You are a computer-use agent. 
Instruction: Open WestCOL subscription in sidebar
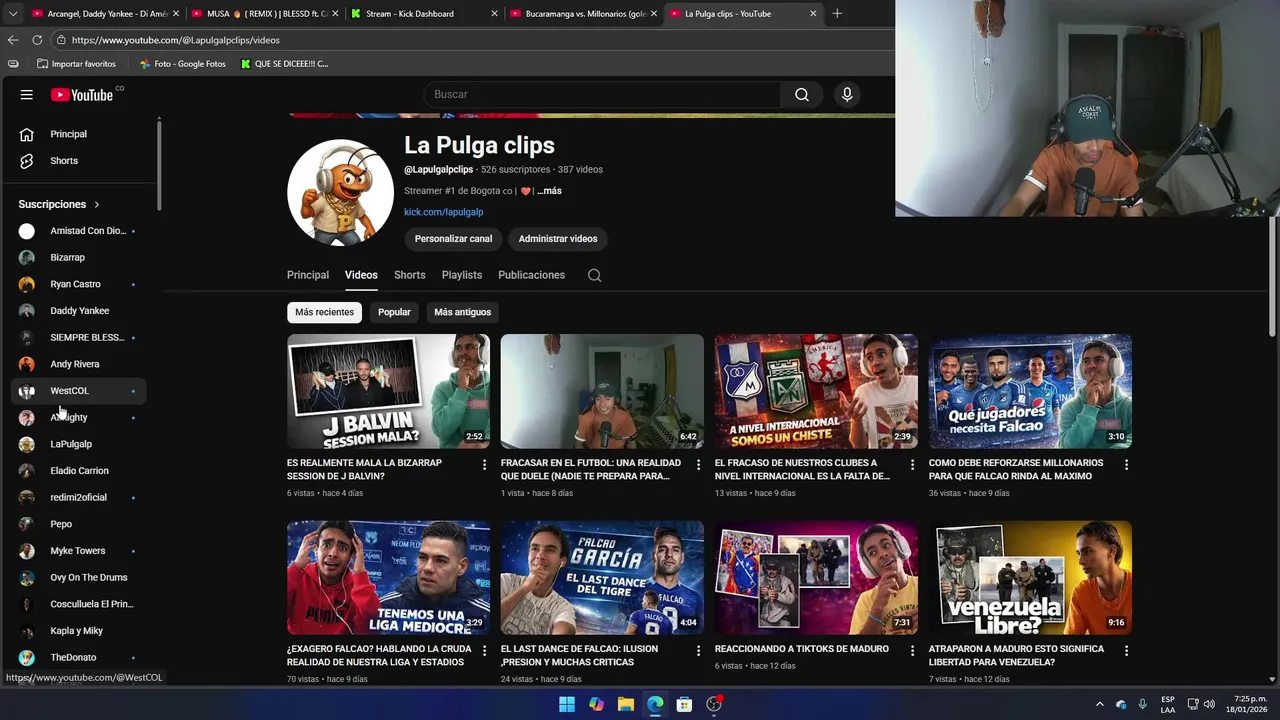click(79, 391)
